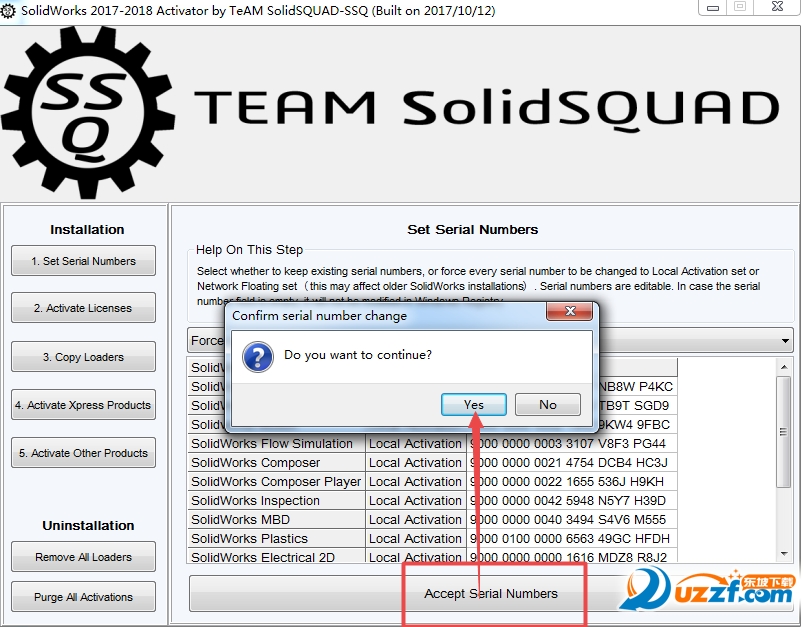
Task: Open step 1. Set Serial Numbers
Action: pyautogui.click(x=83, y=261)
